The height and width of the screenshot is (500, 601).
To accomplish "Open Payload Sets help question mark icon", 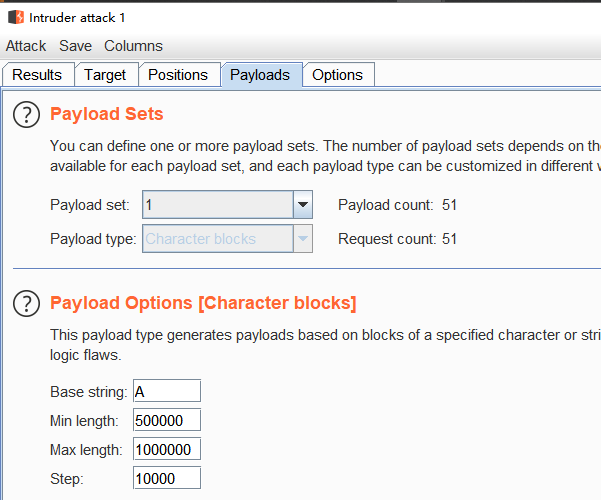I will point(26,115).
